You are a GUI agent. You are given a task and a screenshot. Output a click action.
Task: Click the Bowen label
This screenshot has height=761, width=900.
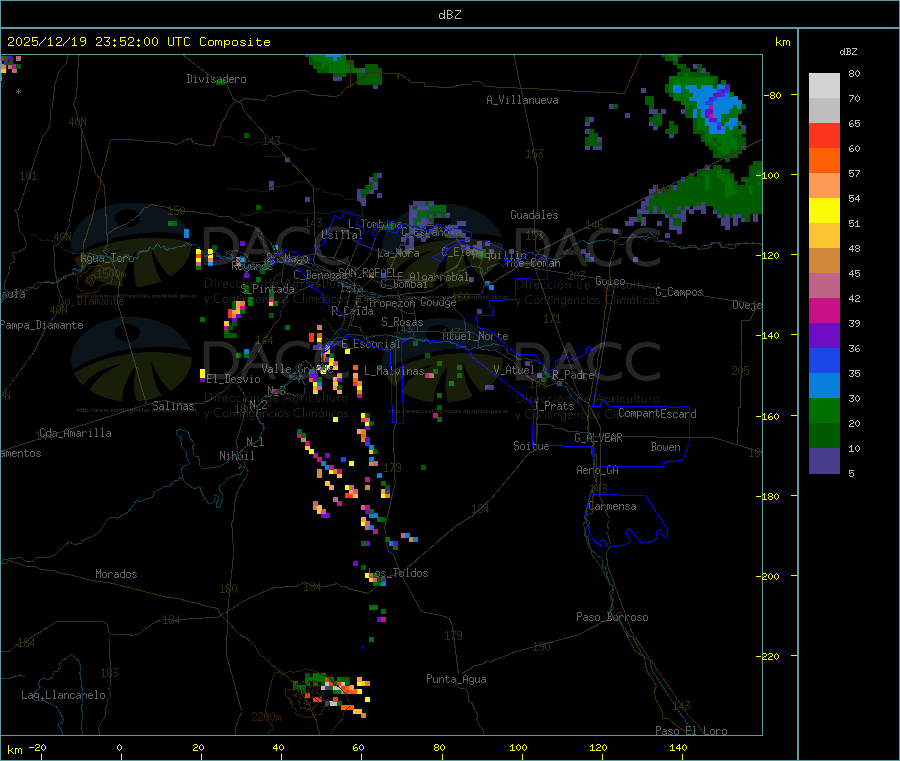point(665,447)
